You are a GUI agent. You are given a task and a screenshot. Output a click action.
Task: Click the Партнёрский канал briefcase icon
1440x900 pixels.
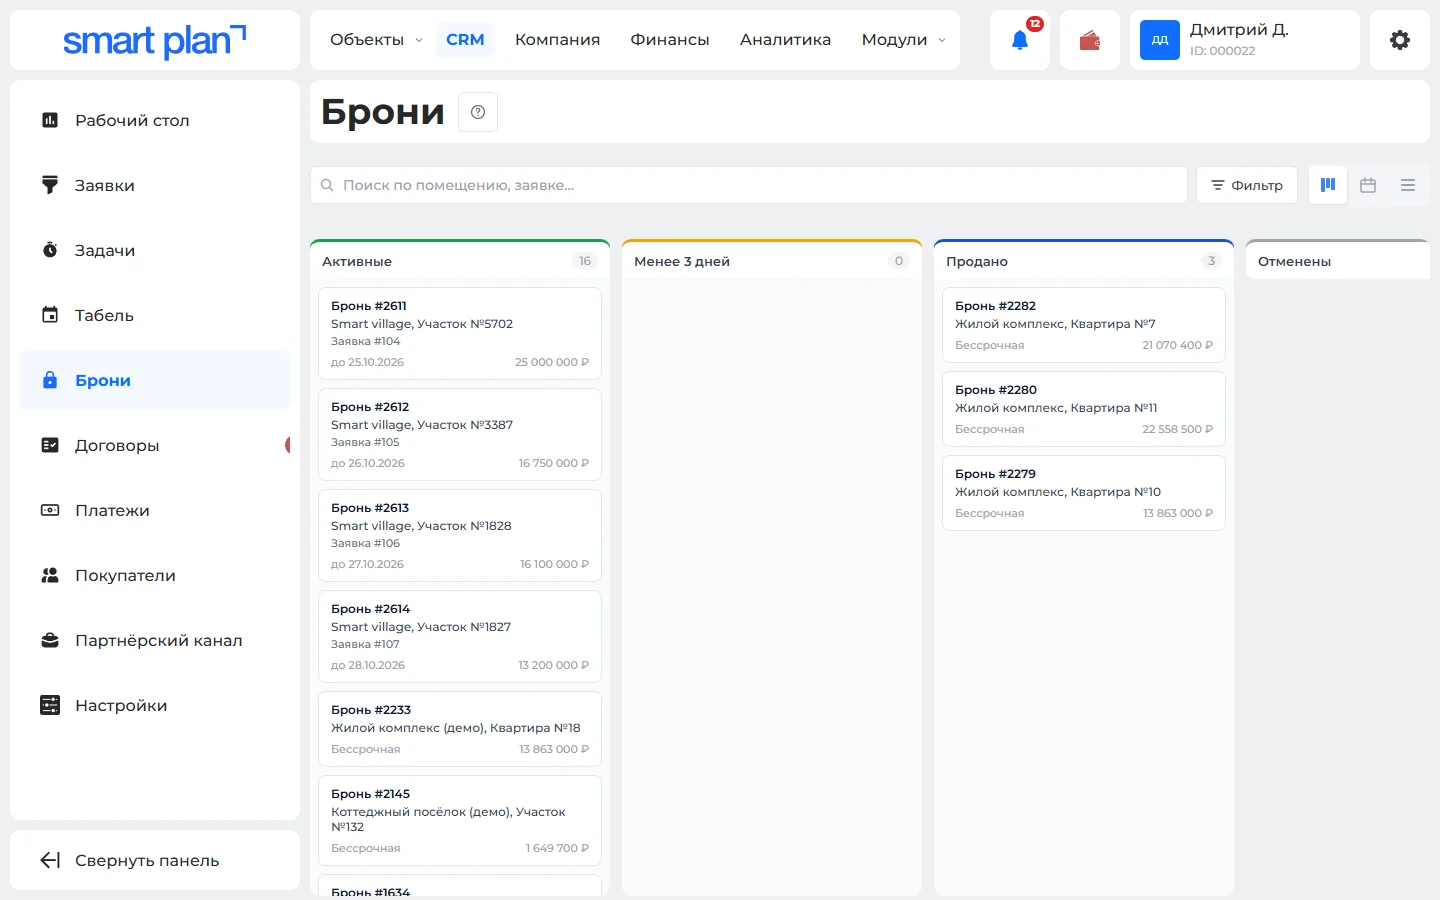click(x=50, y=640)
